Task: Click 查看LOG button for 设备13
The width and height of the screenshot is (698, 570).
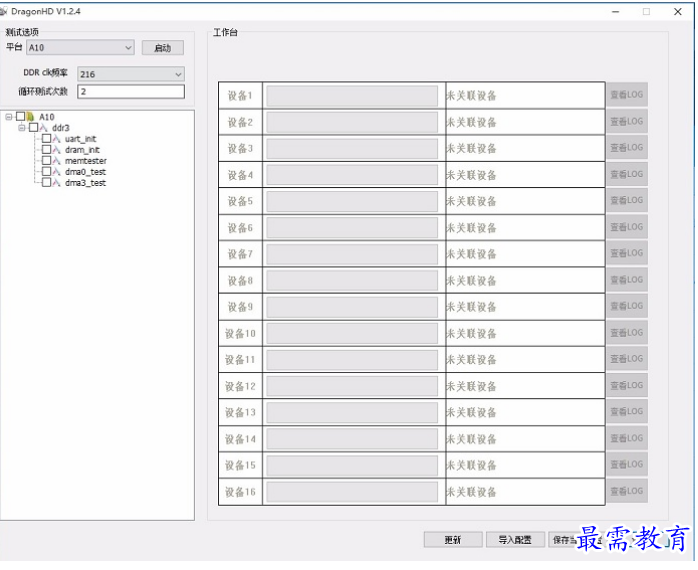Action: click(x=627, y=411)
